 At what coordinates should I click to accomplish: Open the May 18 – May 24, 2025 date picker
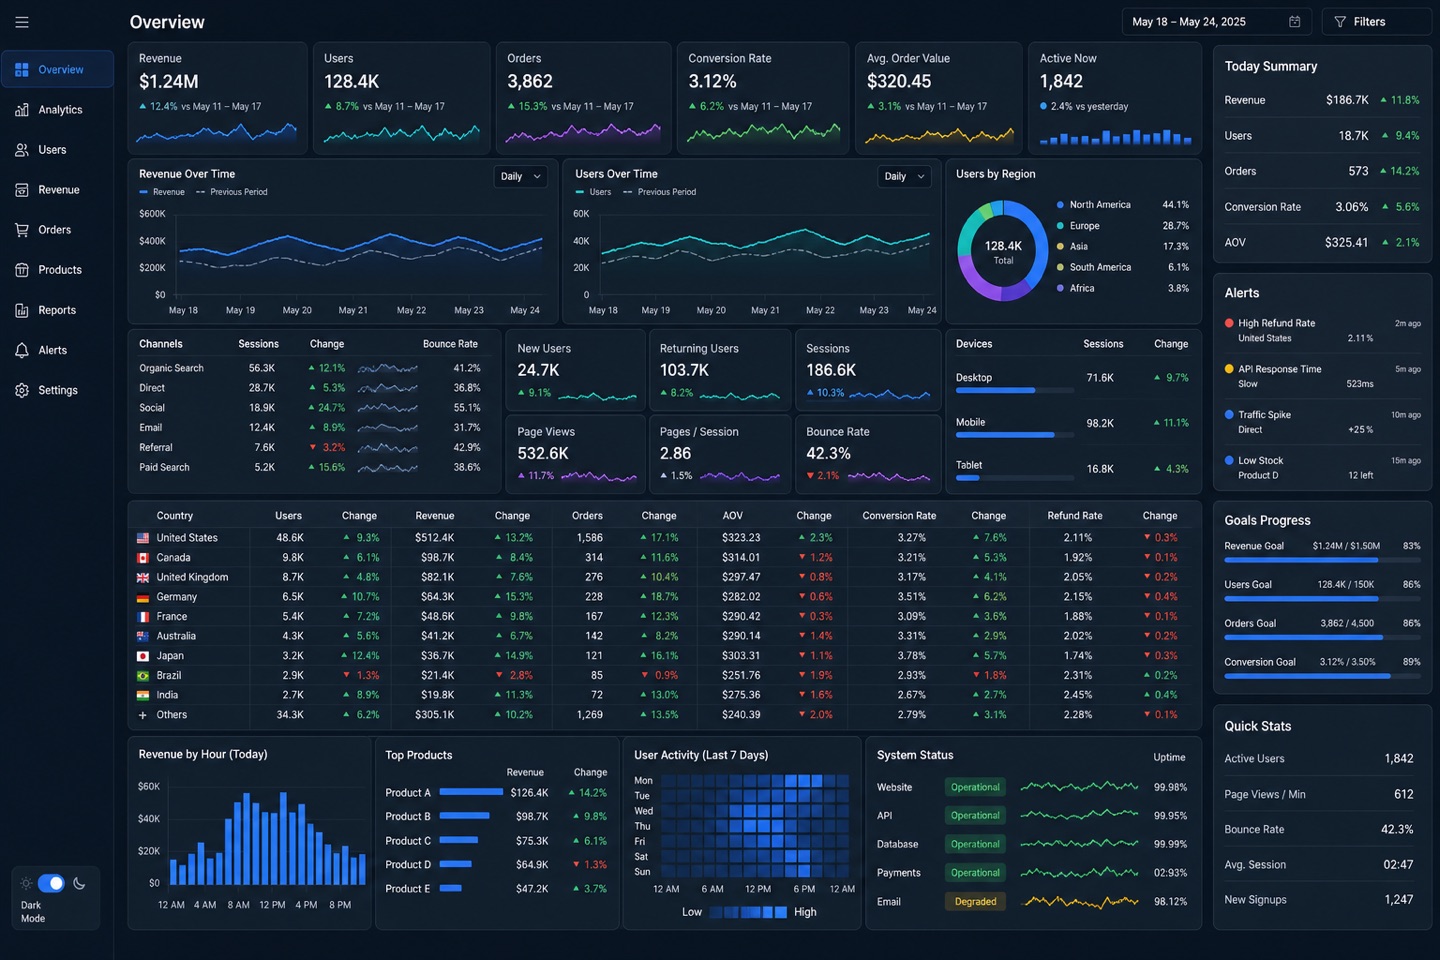[x=1216, y=22]
